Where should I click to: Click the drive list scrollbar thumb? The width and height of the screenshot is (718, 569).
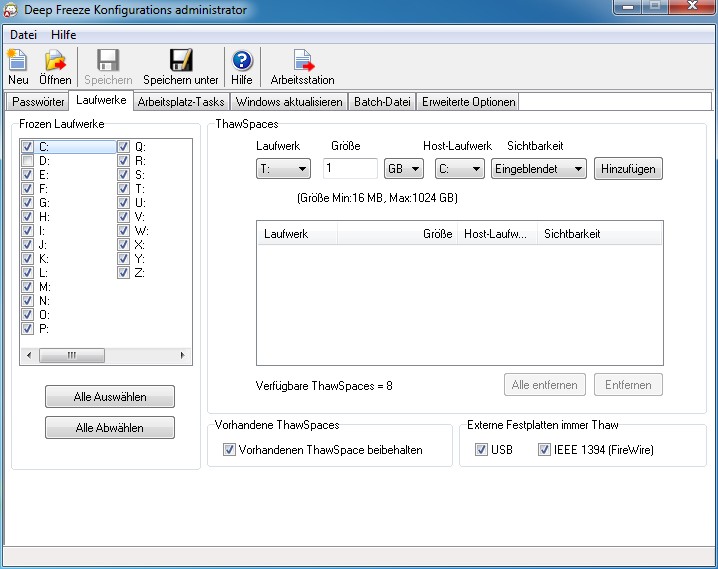pyautogui.click(x=72, y=355)
